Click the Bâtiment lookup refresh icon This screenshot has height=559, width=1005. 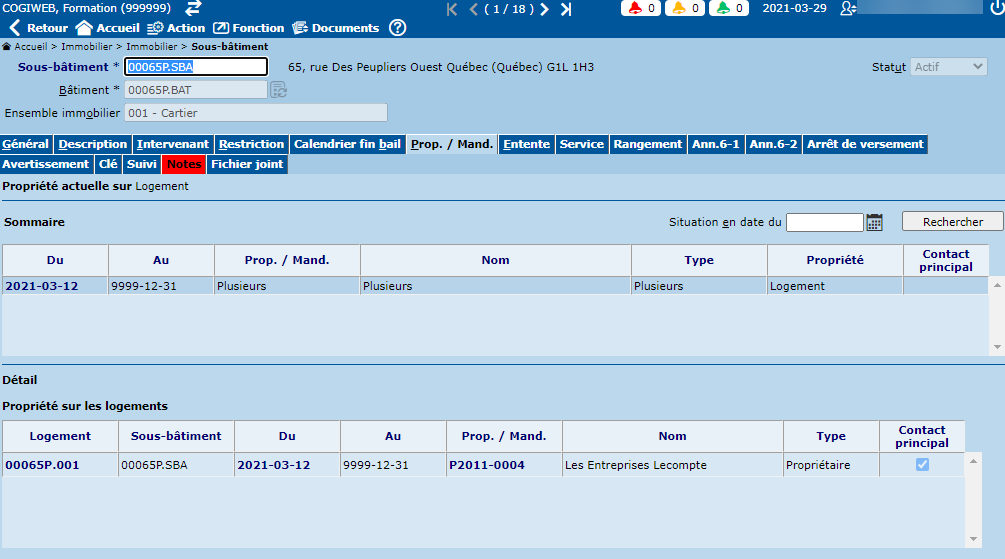tap(278, 90)
